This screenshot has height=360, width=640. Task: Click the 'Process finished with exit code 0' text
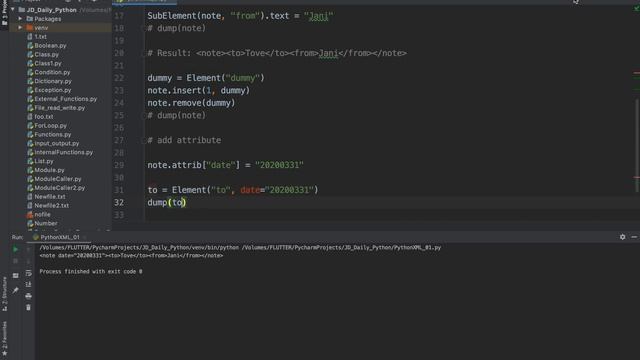(x=91, y=271)
